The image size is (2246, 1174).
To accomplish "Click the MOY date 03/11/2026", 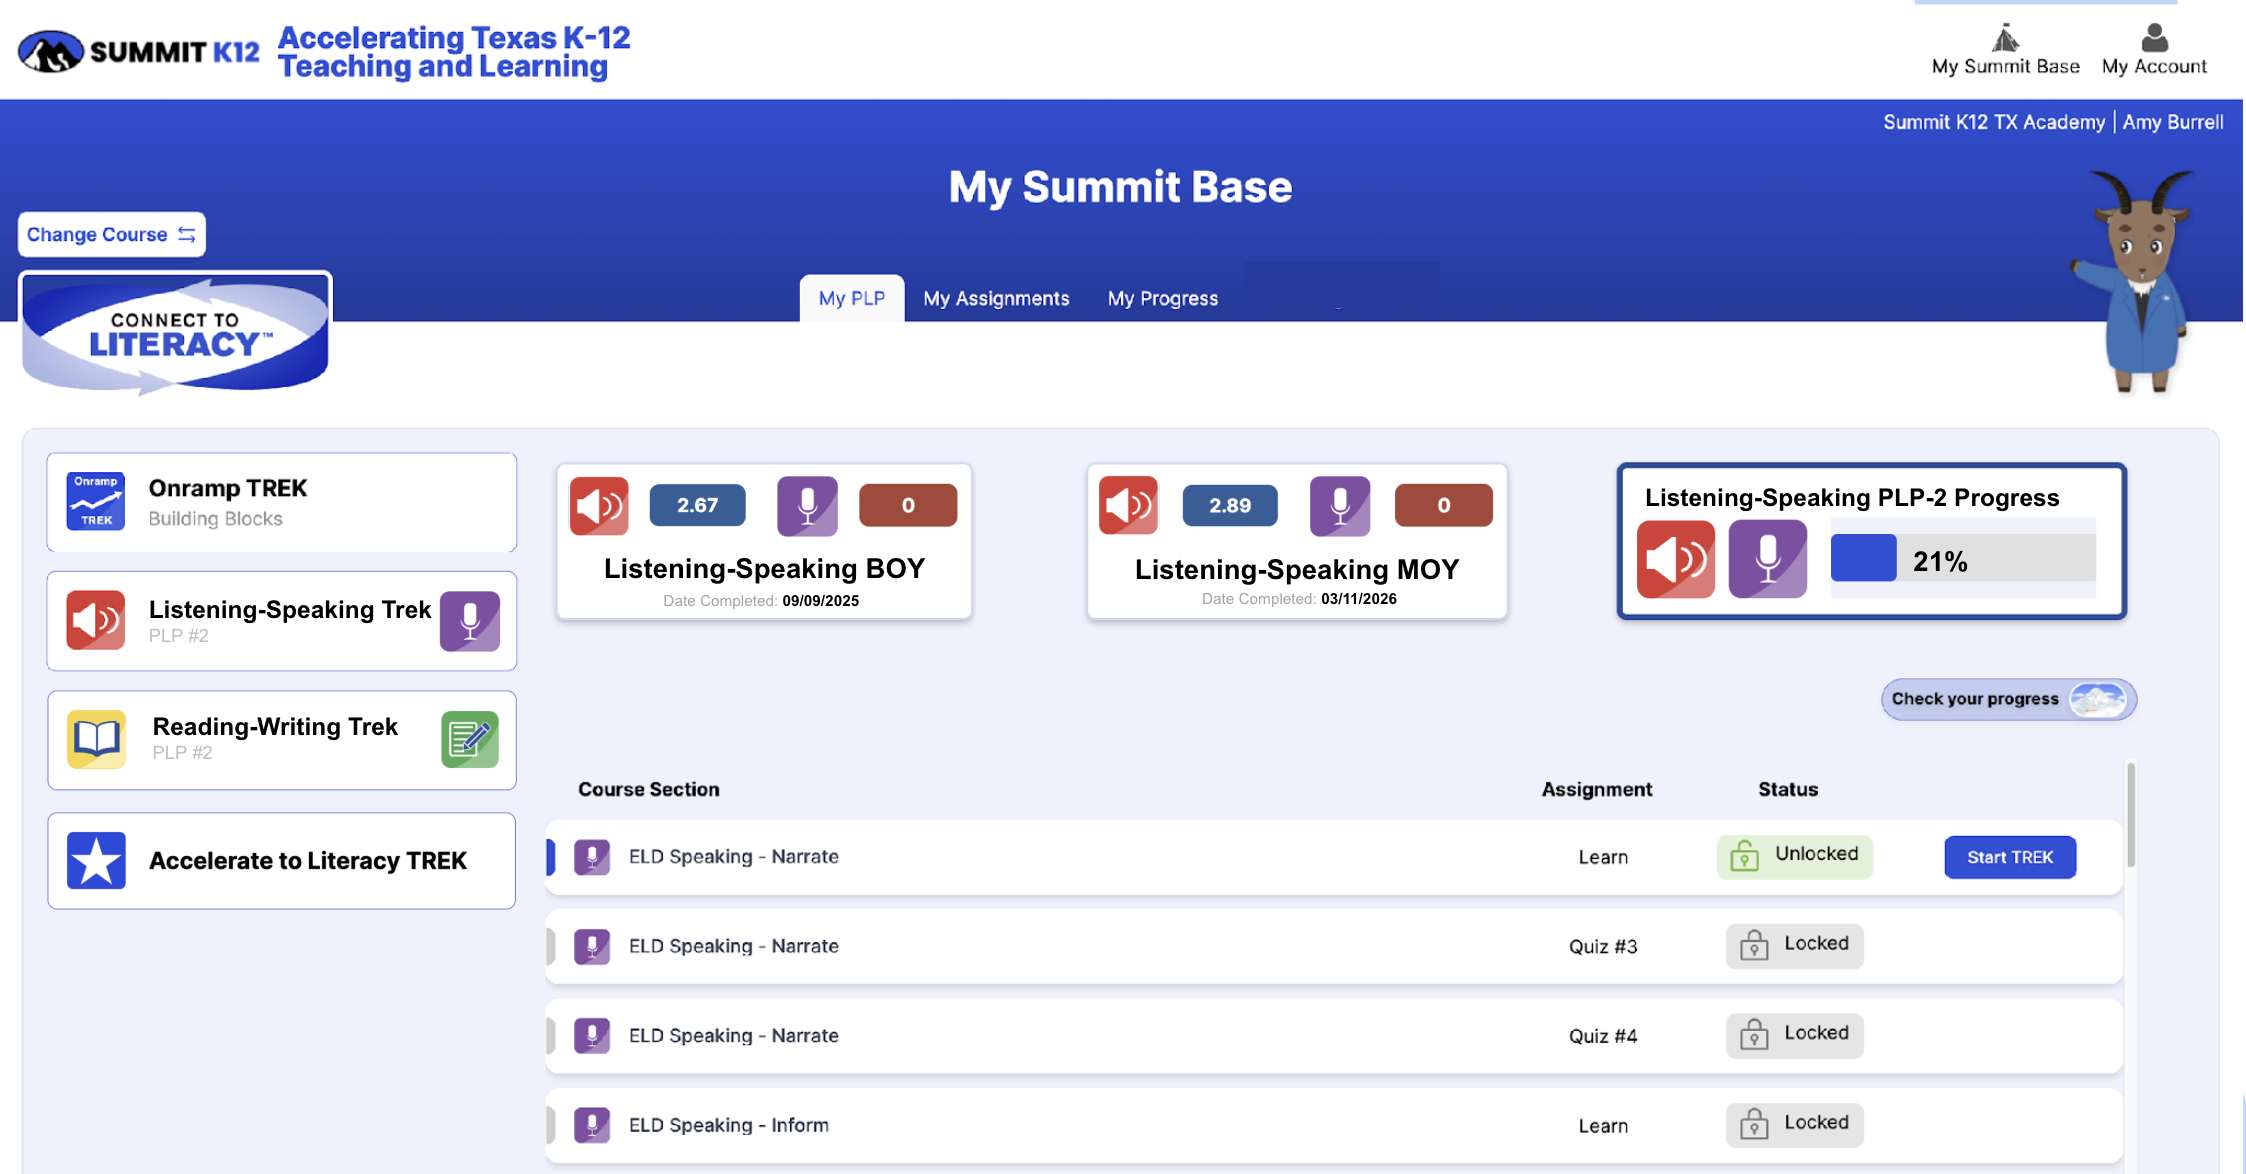I will point(1359,599).
